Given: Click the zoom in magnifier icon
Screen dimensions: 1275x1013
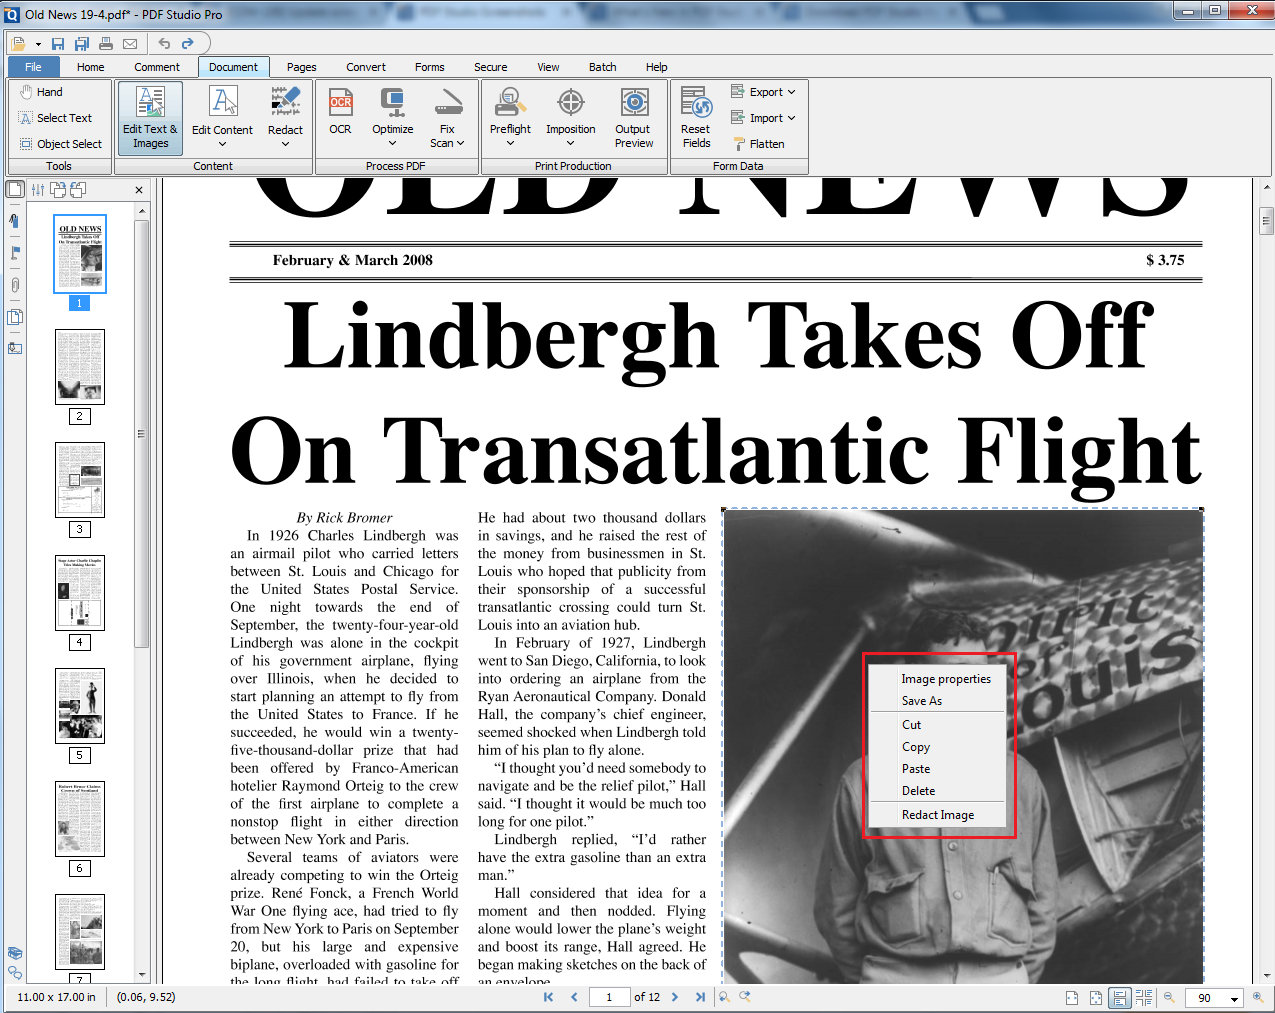Looking at the screenshot, I should (x=1258, y=997).
